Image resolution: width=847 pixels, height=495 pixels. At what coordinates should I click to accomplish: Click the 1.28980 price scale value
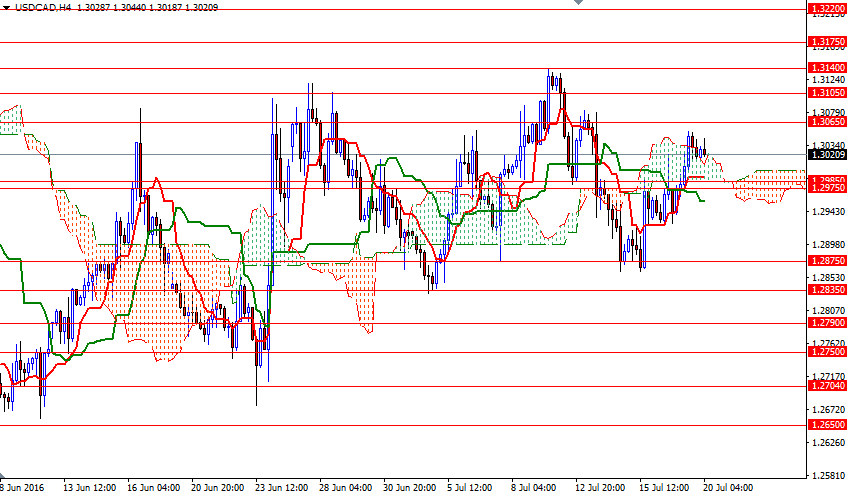(828, 245)
